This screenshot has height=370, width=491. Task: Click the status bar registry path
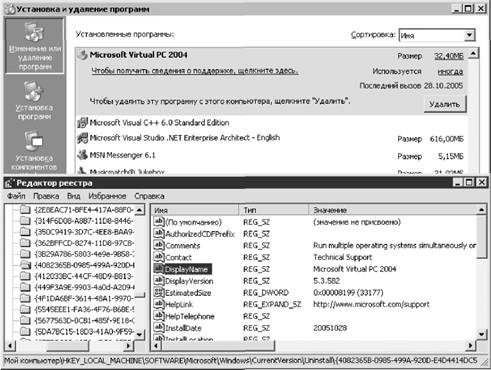[241, 361]
